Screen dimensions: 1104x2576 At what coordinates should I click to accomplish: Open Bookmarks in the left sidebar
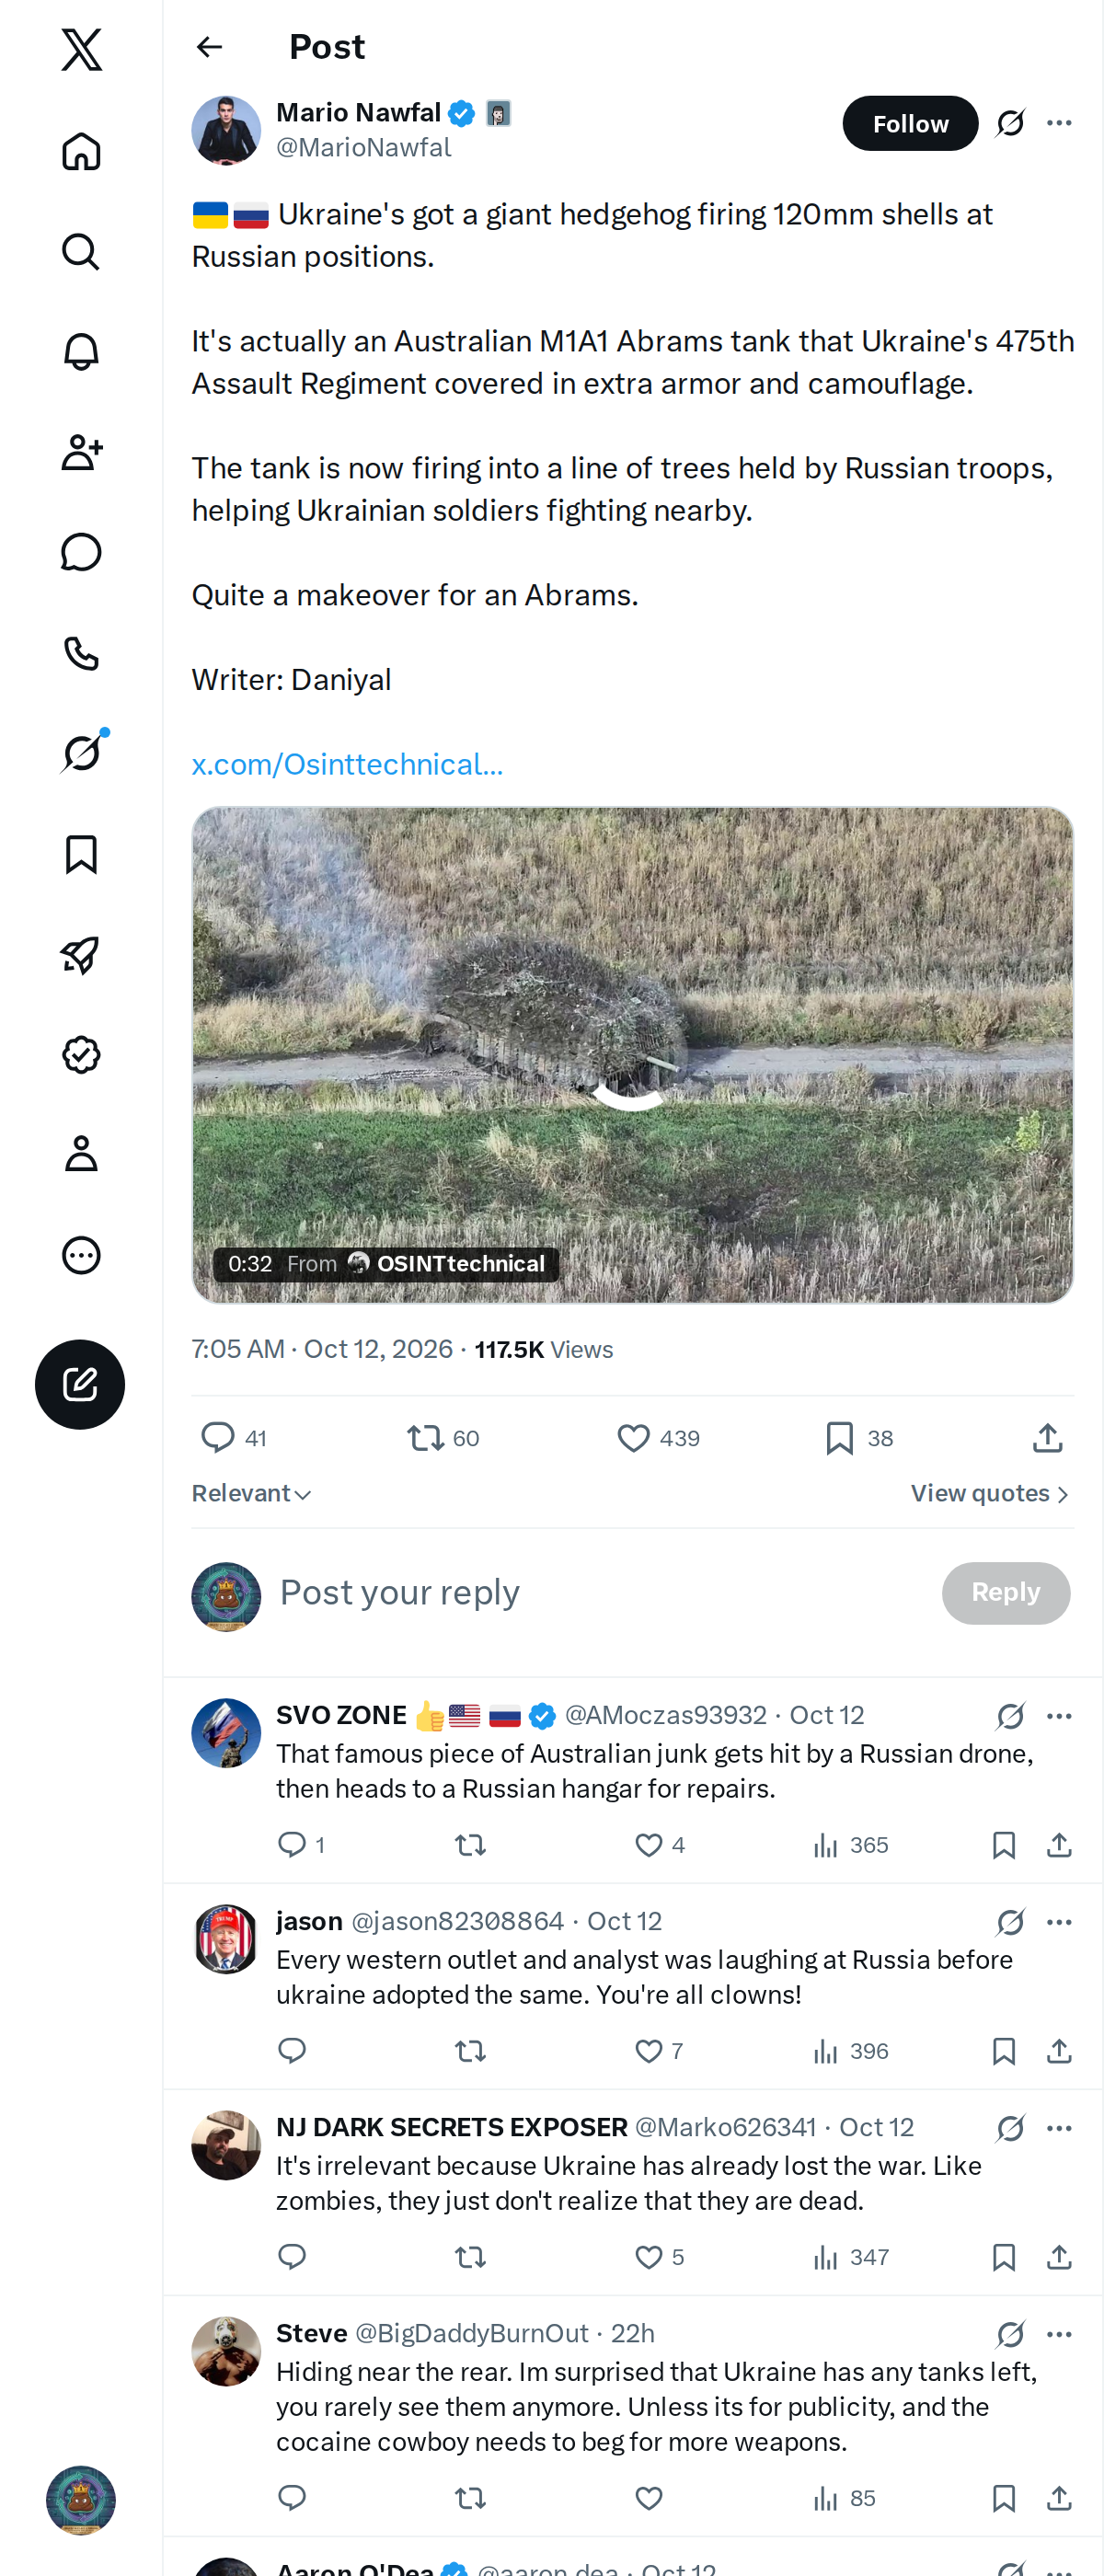pos(81,855)
